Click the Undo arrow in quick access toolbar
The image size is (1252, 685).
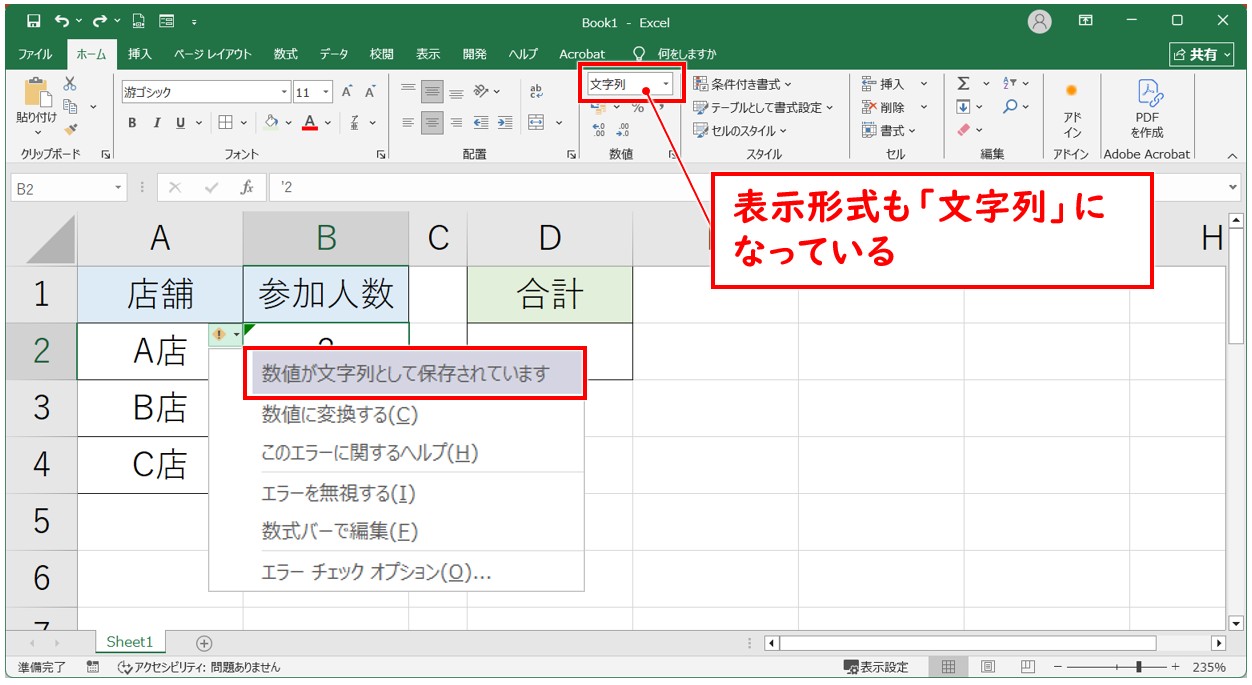tap(63, 21)
